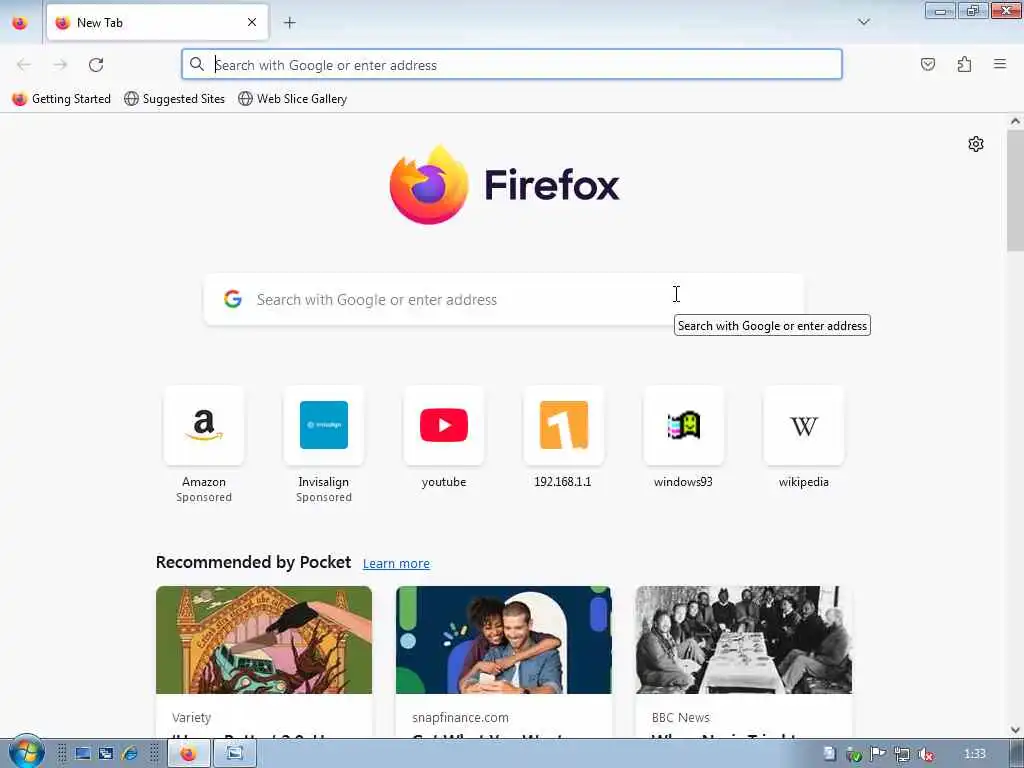Open the snapfinance.com story thumbnail
The image size is (1024, 768).
[504, 640]
